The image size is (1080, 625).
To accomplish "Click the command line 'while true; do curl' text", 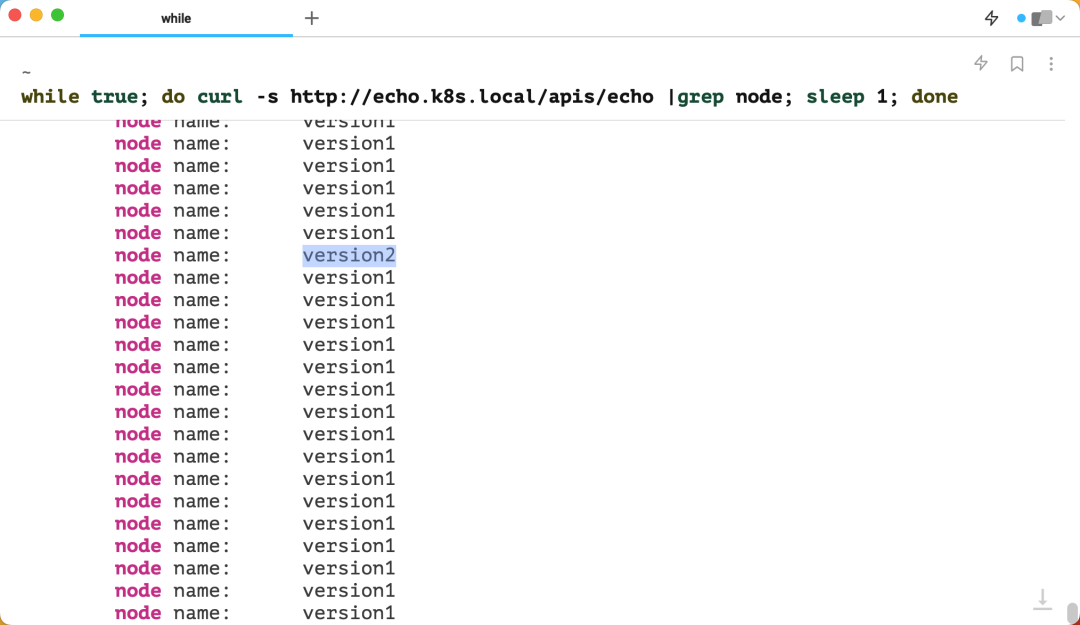I will click(x=132, y=96).
